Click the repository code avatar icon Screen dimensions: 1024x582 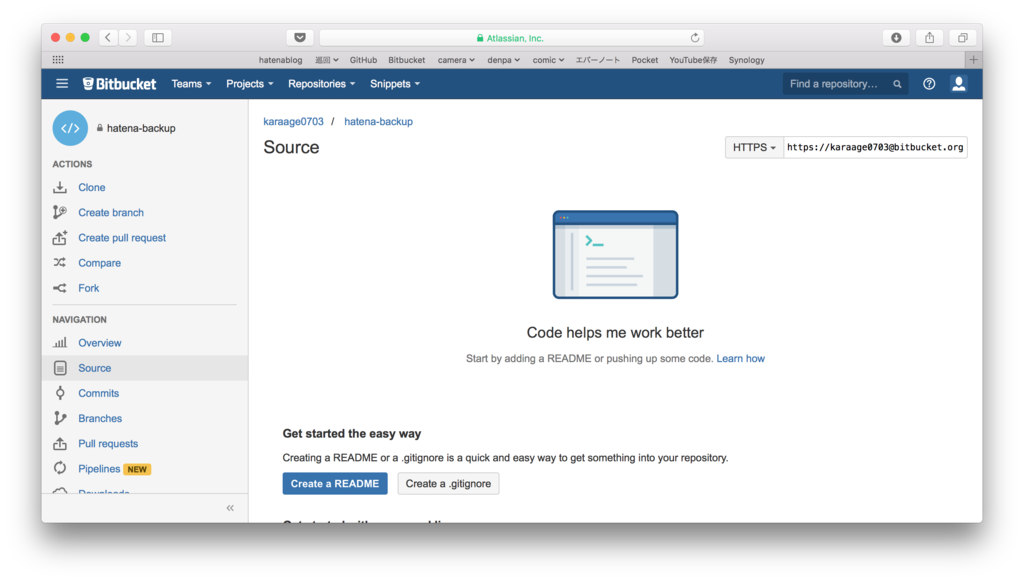click(70, 128)
